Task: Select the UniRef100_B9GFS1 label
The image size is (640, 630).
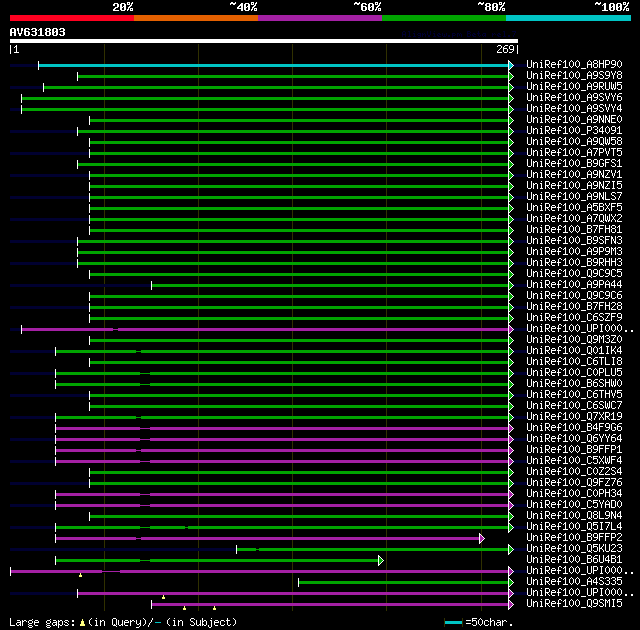Action: pos(574,164)
